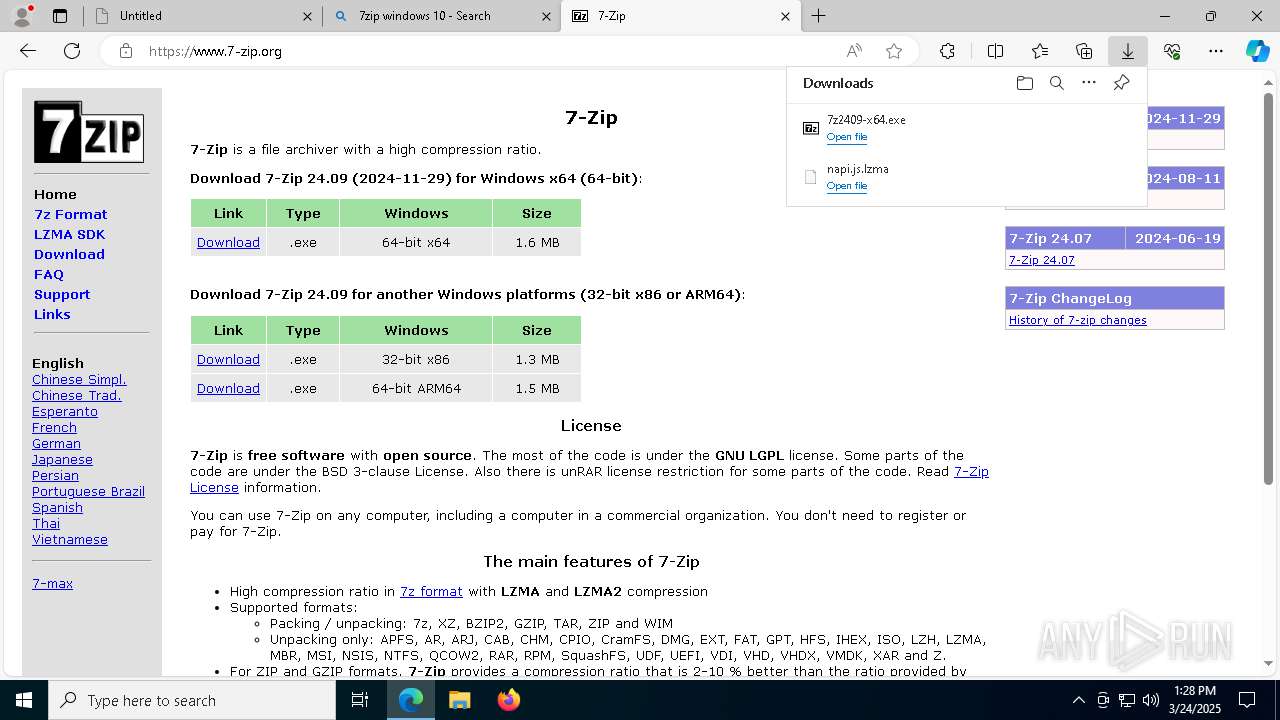Image resolution: width=1280 pixels, height=720 pixels.
Task: Switch language to Chinese Simpl.
Action: coord(79,379)
